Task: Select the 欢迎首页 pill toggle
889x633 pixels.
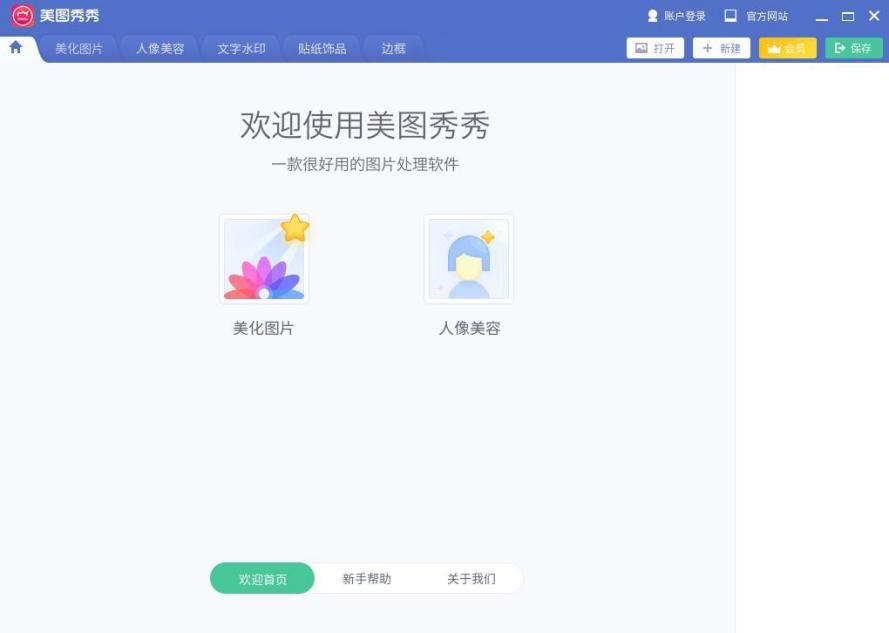Action: click(263, 579)
